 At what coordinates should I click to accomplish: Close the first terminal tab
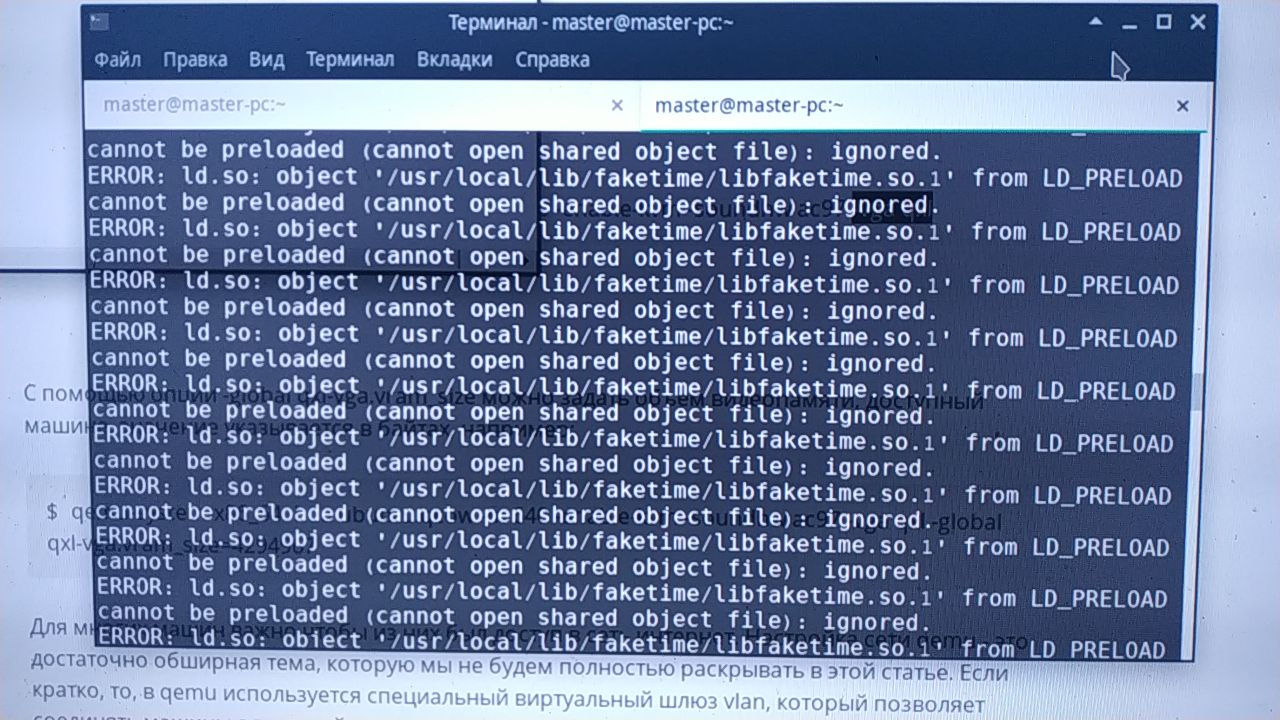[x=617, y=105]
